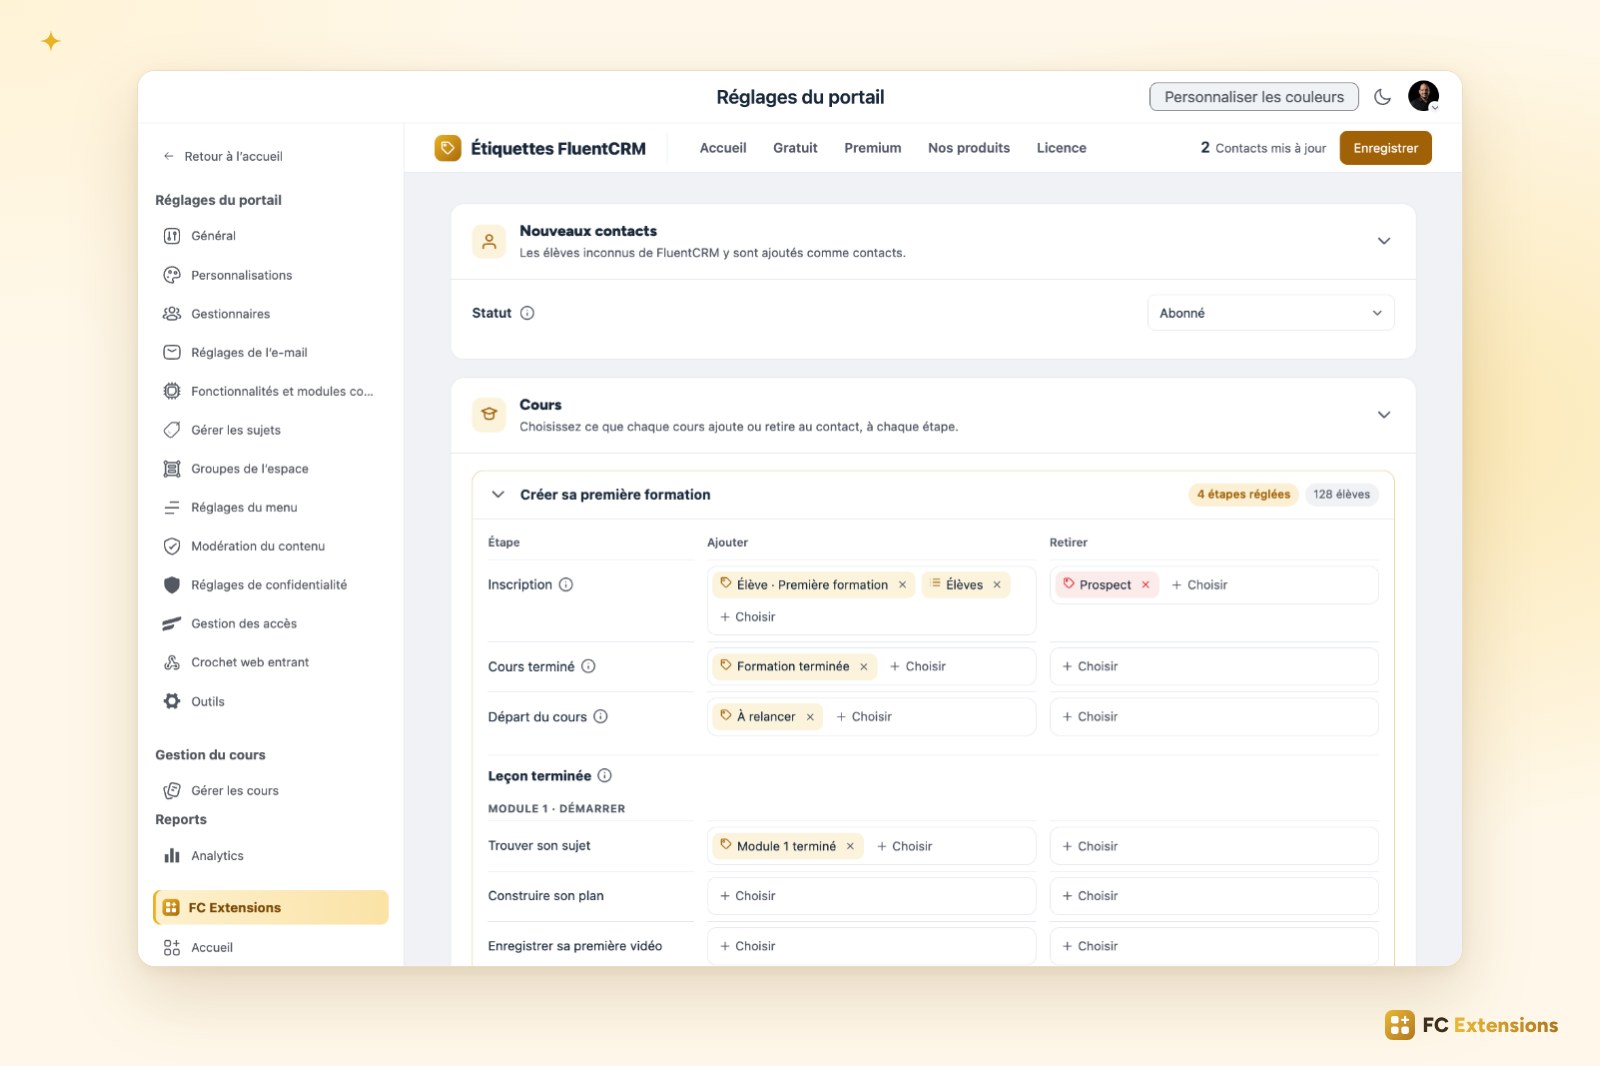This screenshot has width=1600, height=1066.
Task: Click the Crochet web entrant webhook icon
Action: 172,662
